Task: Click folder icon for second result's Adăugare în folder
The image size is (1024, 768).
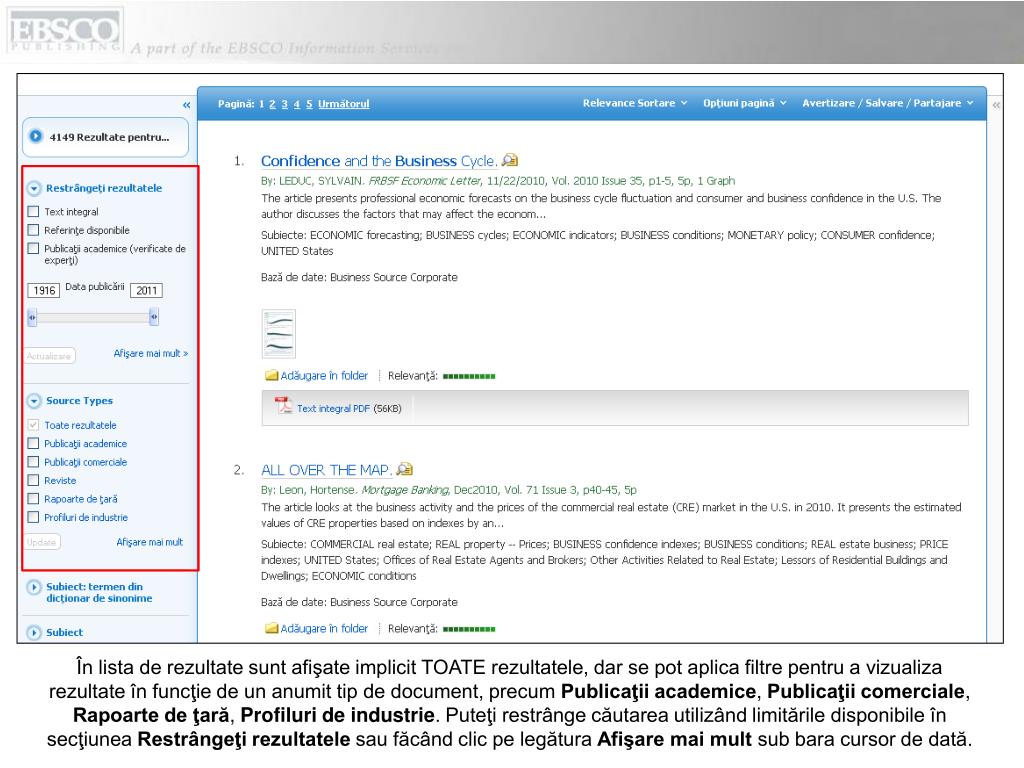Action: pyautogui.click(x=271, y=629)
